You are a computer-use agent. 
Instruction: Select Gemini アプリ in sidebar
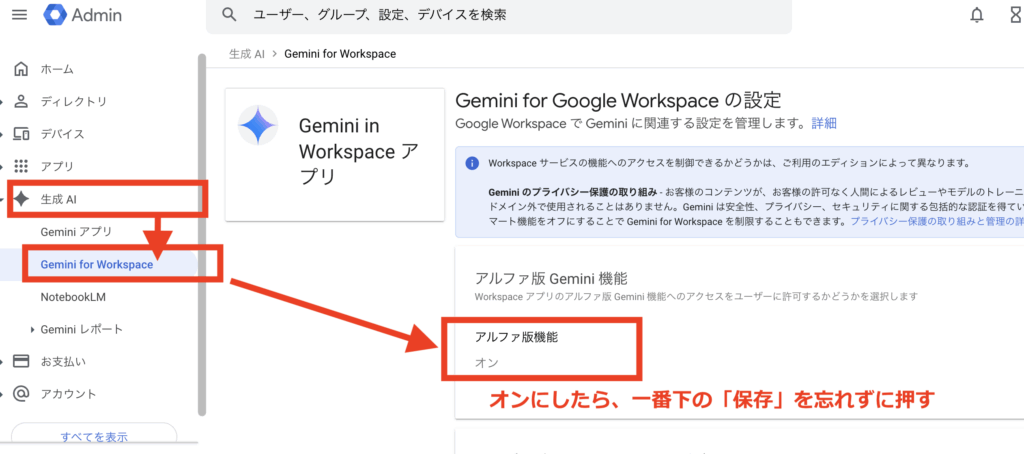coord(76,231)
